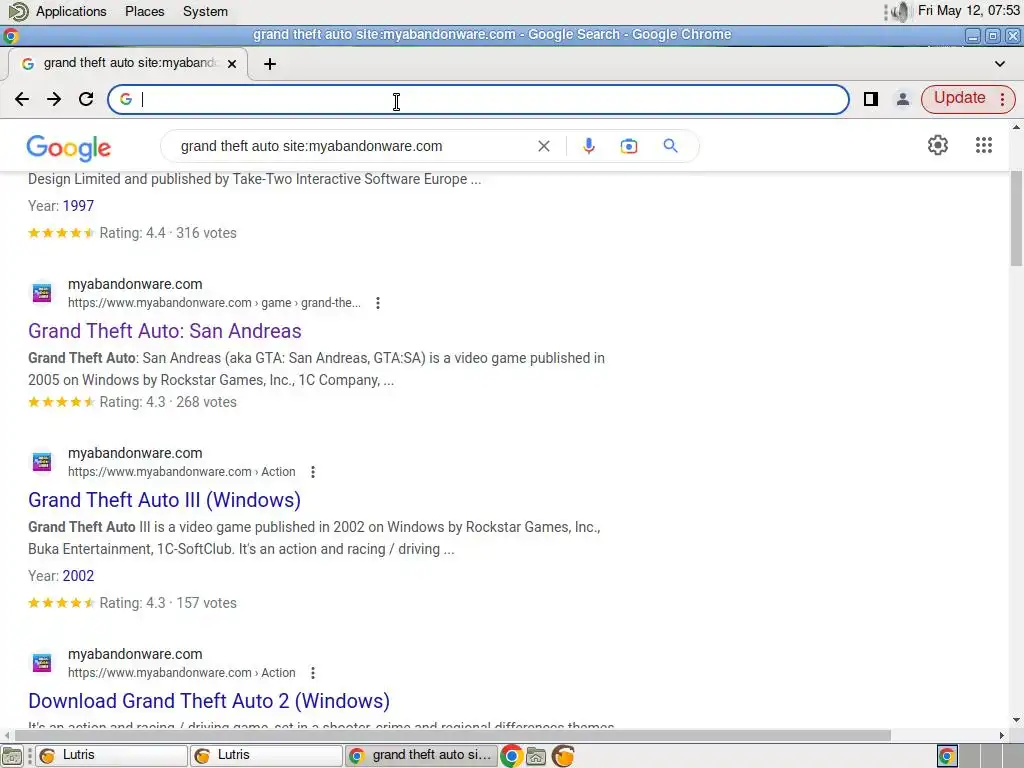Click inside the Google search query field

point(353,146)
